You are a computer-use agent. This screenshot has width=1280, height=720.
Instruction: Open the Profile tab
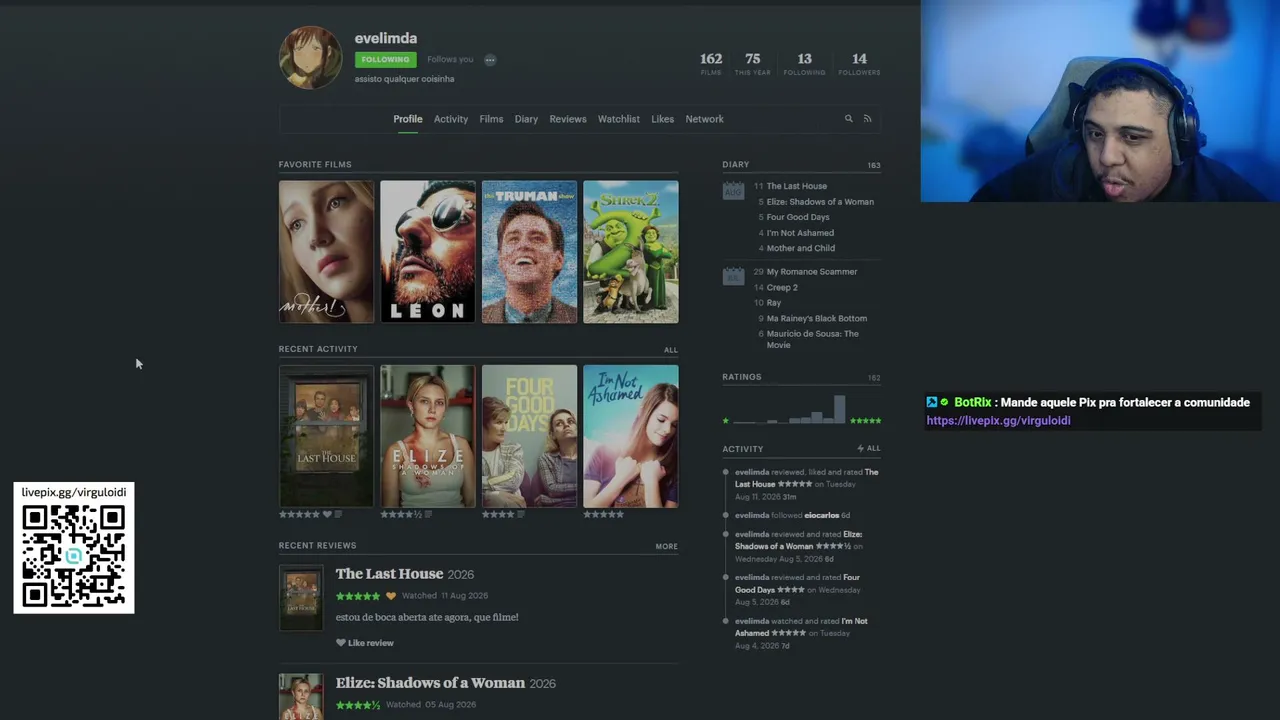click(408, 119)
